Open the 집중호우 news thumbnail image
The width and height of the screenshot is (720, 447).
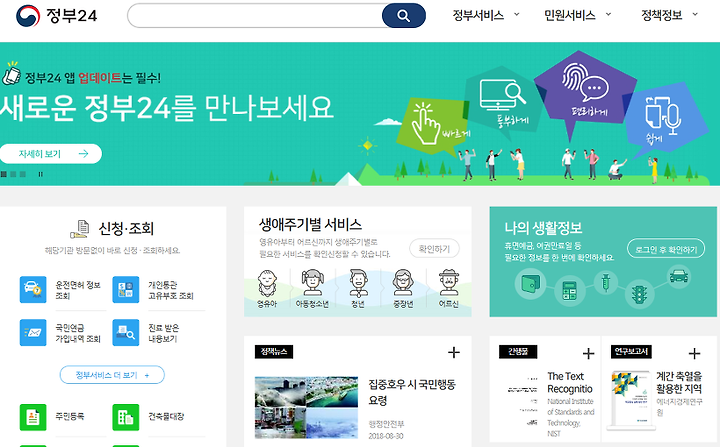[x=306, y=407]
